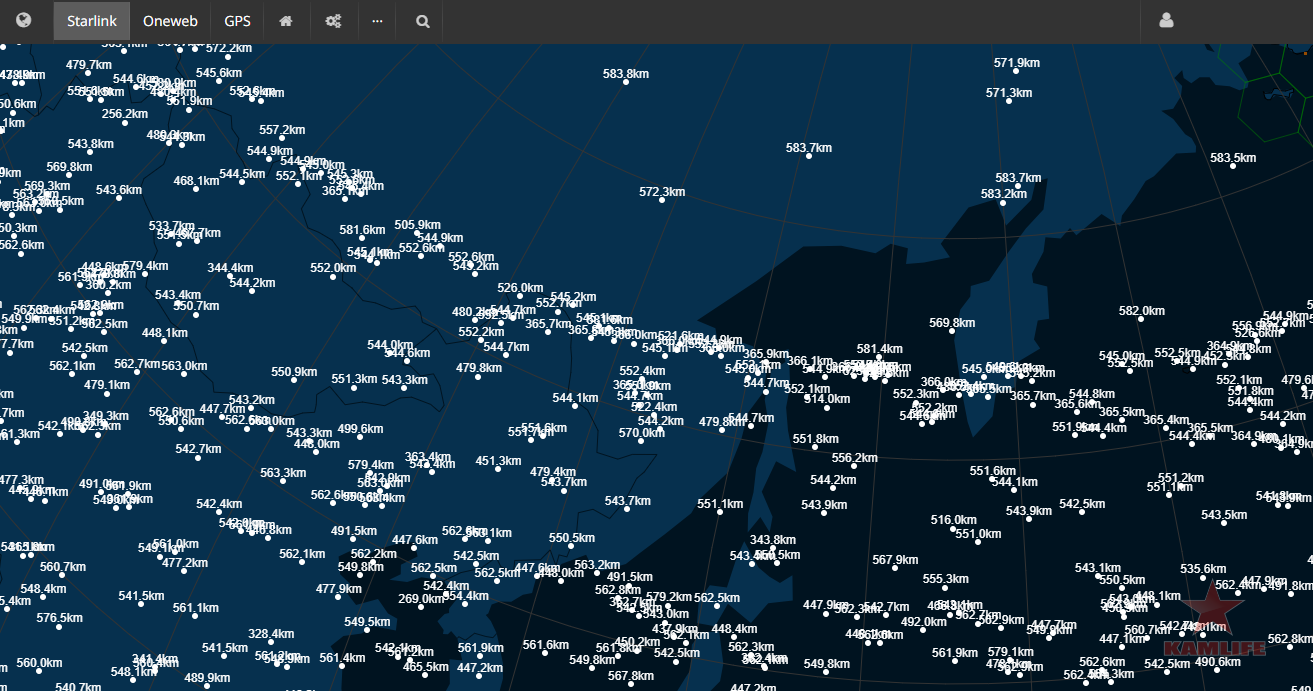Screen dimensions: 1313x691
Task: Click the globe icon in top bar
Action: coord(23,20)
